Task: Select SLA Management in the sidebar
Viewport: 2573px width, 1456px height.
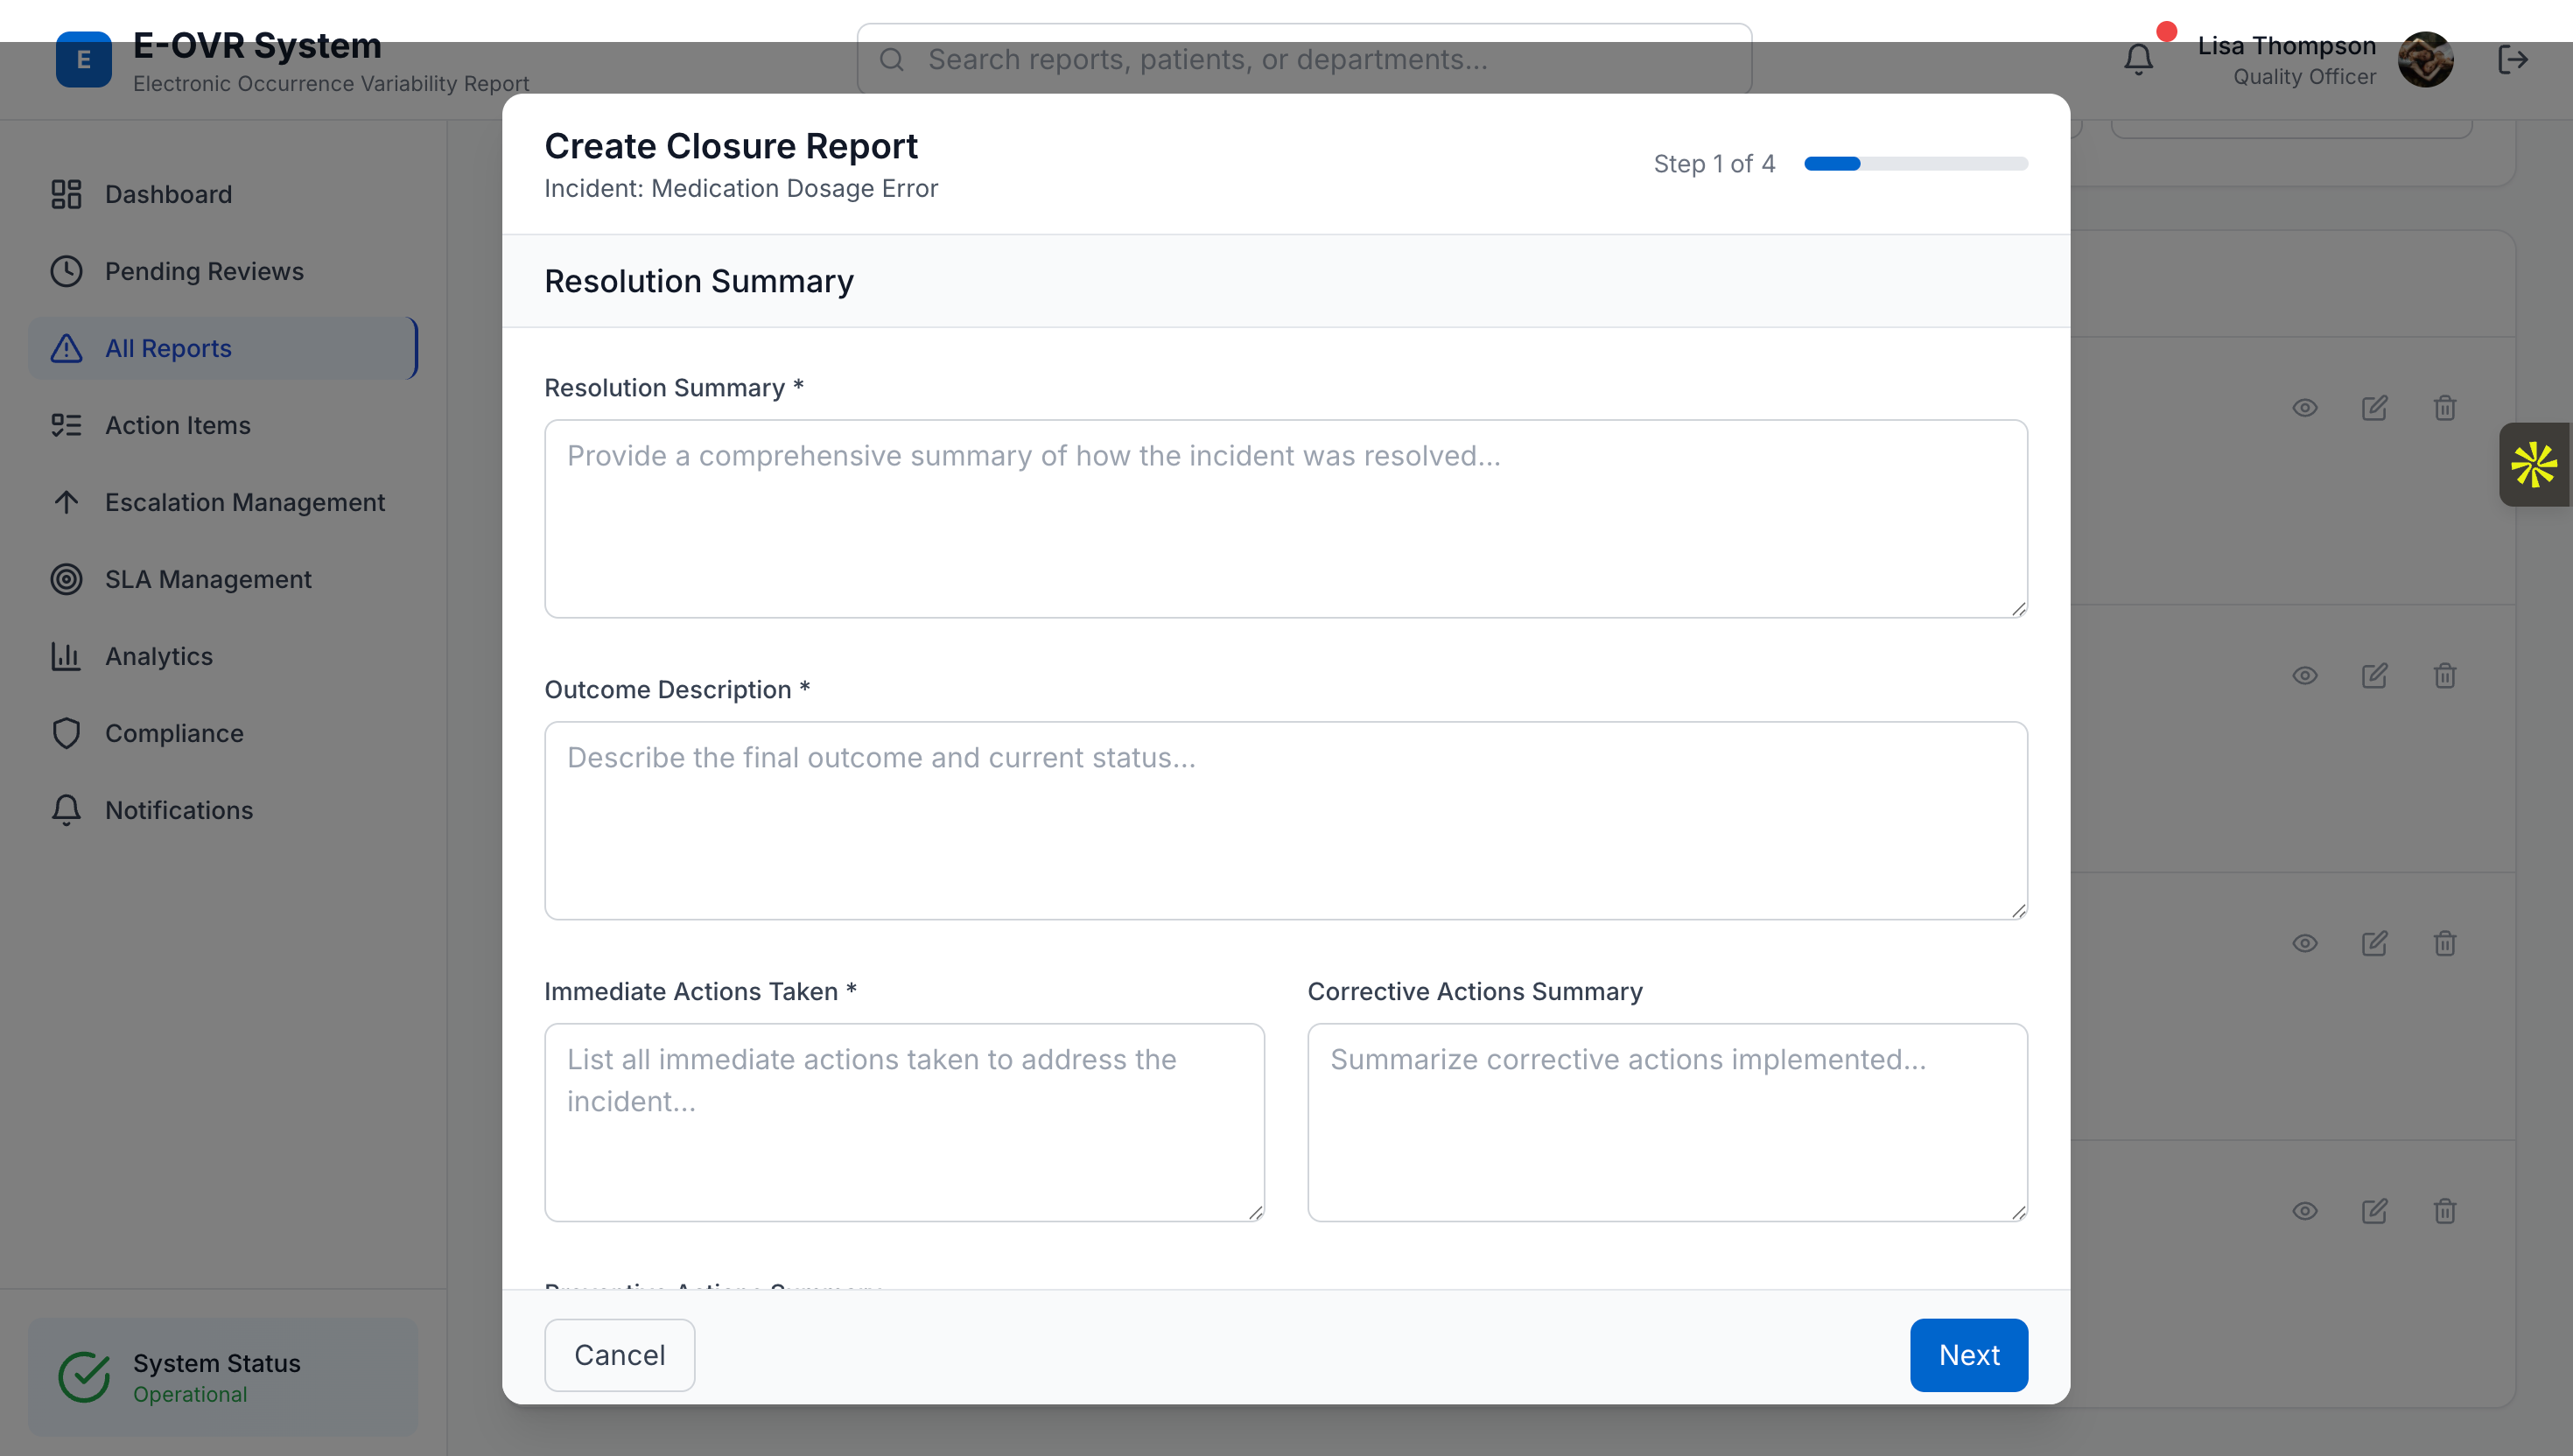Action: point(208,579)
